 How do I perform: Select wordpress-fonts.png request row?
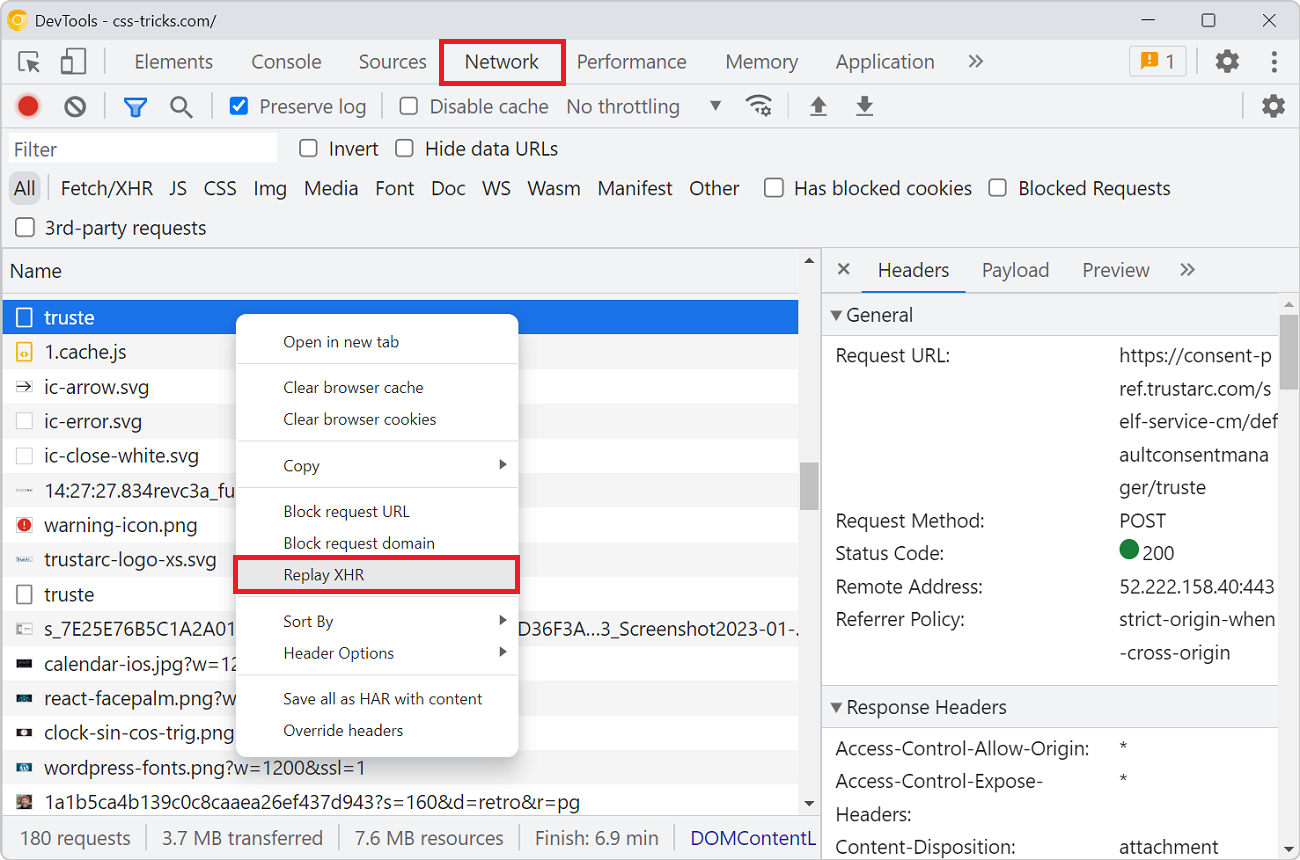tap(400, 768)
